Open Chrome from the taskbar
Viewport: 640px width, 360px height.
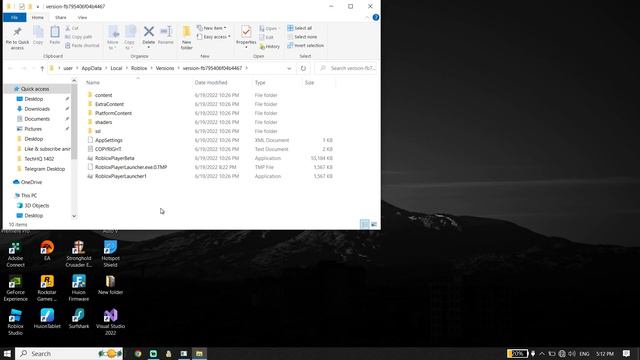pyautogui.click(x=138, y=353)
